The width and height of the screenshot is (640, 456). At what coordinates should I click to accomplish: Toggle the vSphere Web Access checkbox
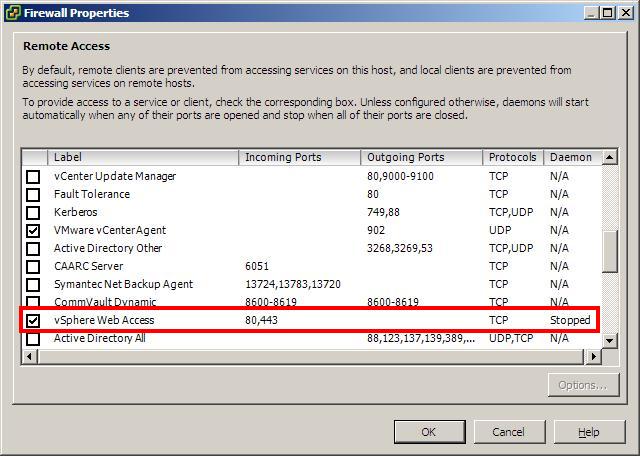tap(33, 321)
